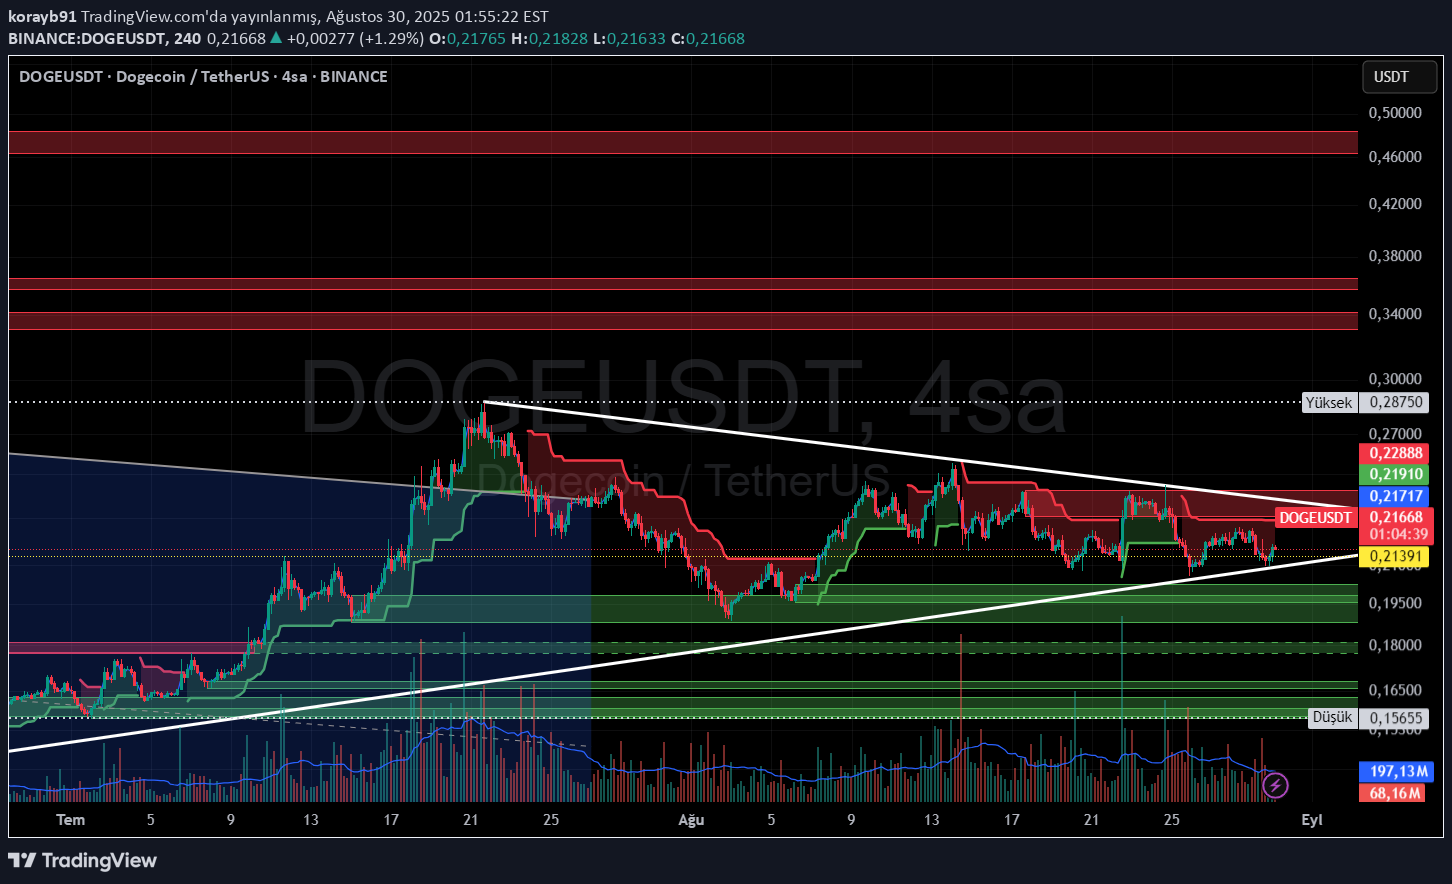This screenshot has height=884, width=1452.
Task: Click the Yüksek 0,28750 price label
Action: (1365, 402)
